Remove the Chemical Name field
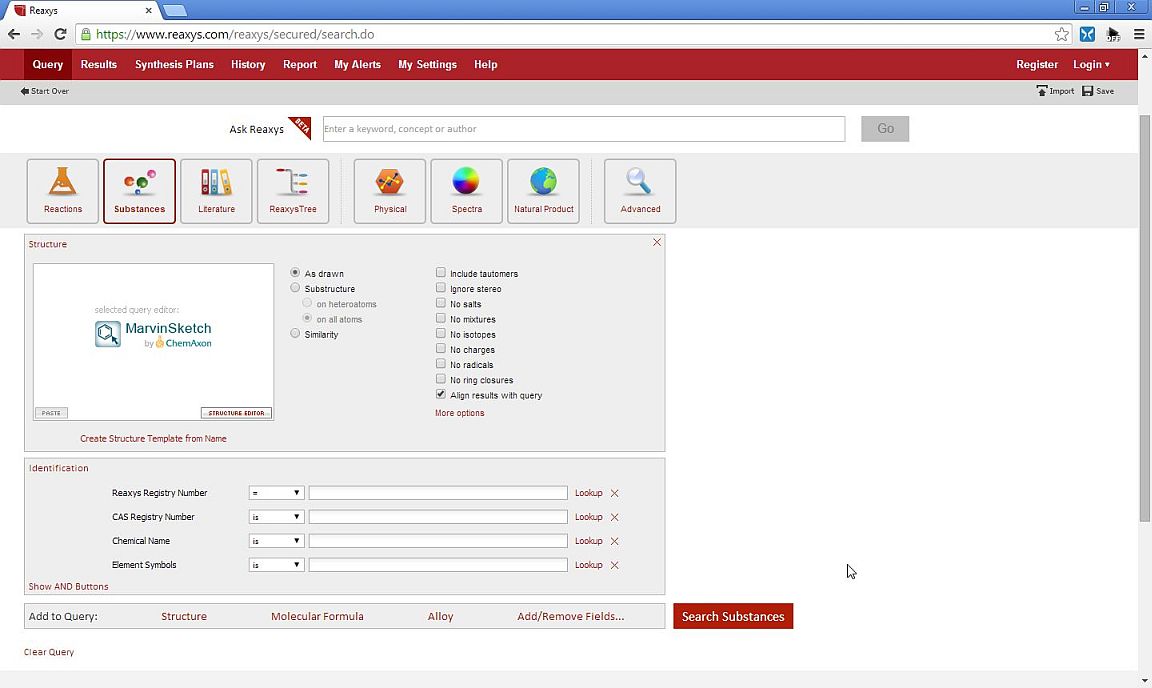 tap(615, 541)
